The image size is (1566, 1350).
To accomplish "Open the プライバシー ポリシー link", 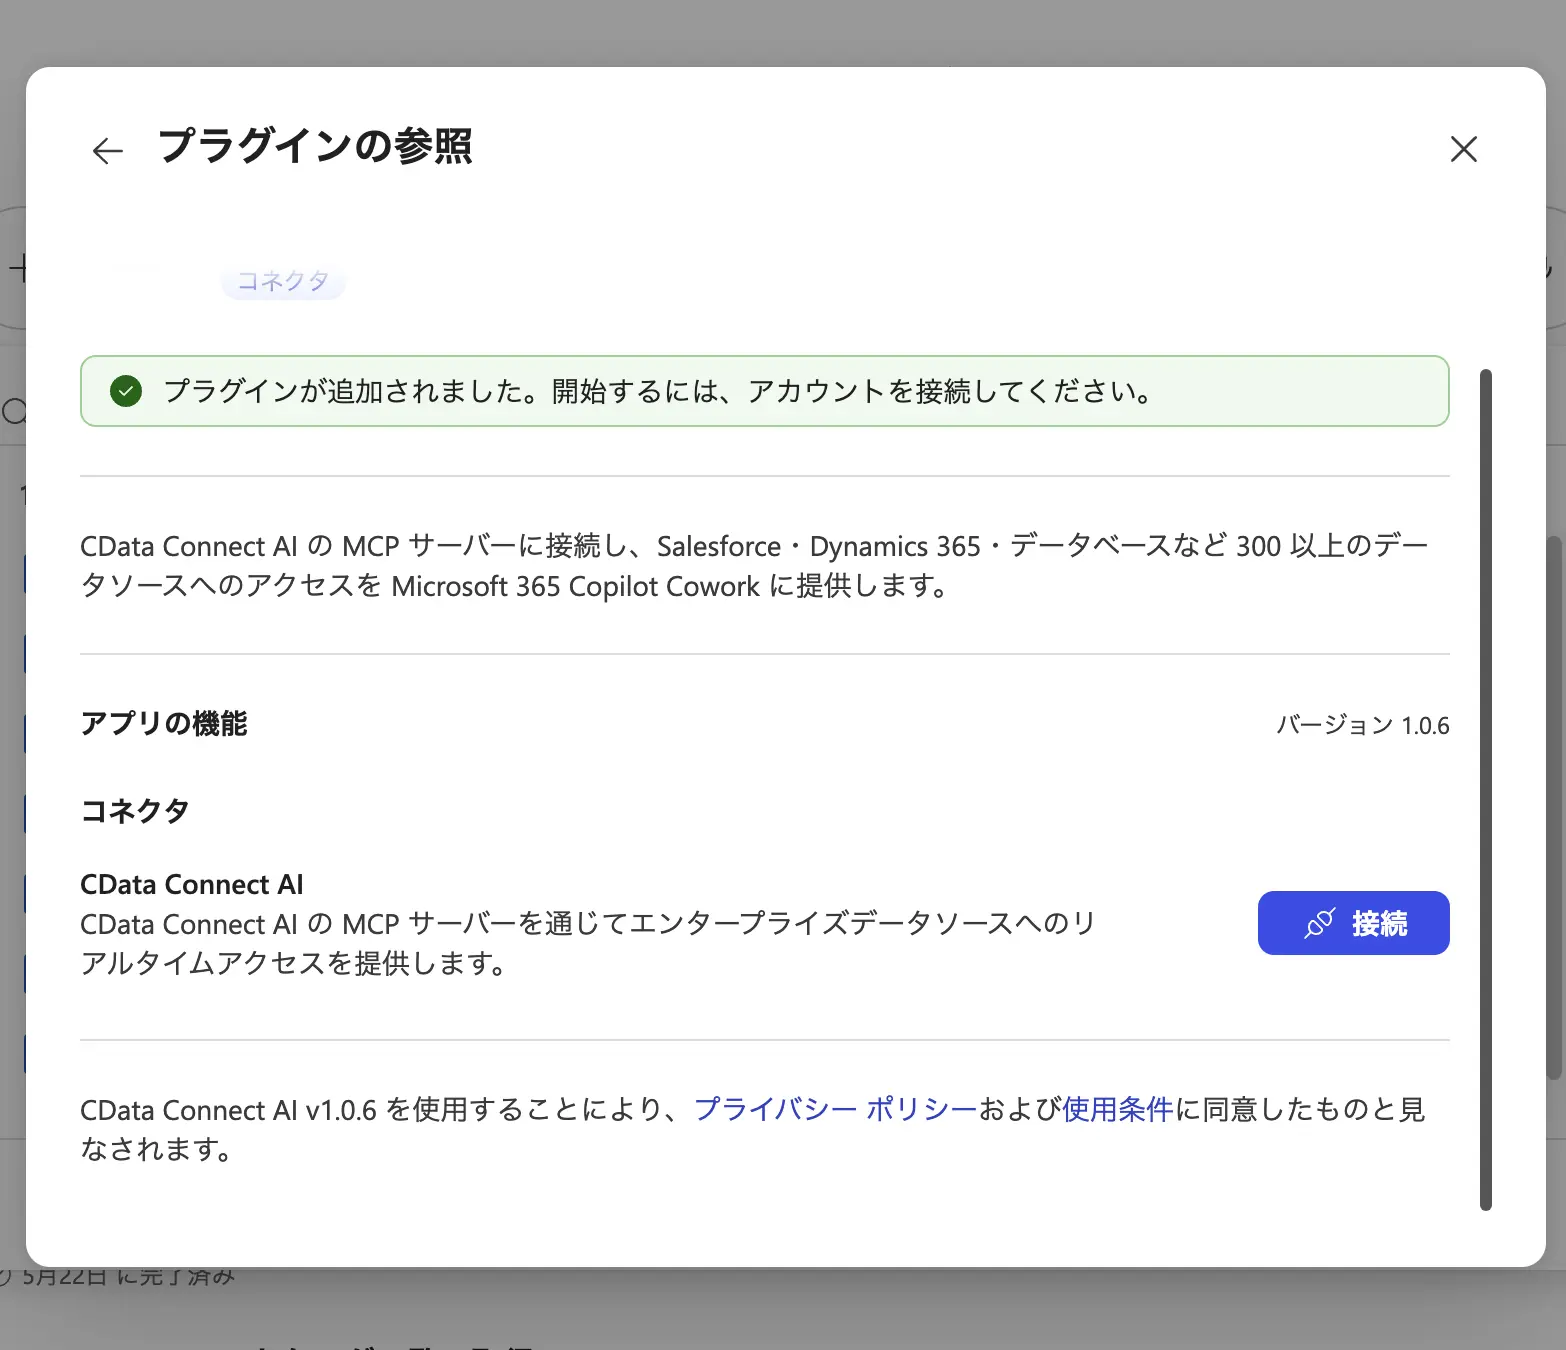I will [x=835, y=1109].
